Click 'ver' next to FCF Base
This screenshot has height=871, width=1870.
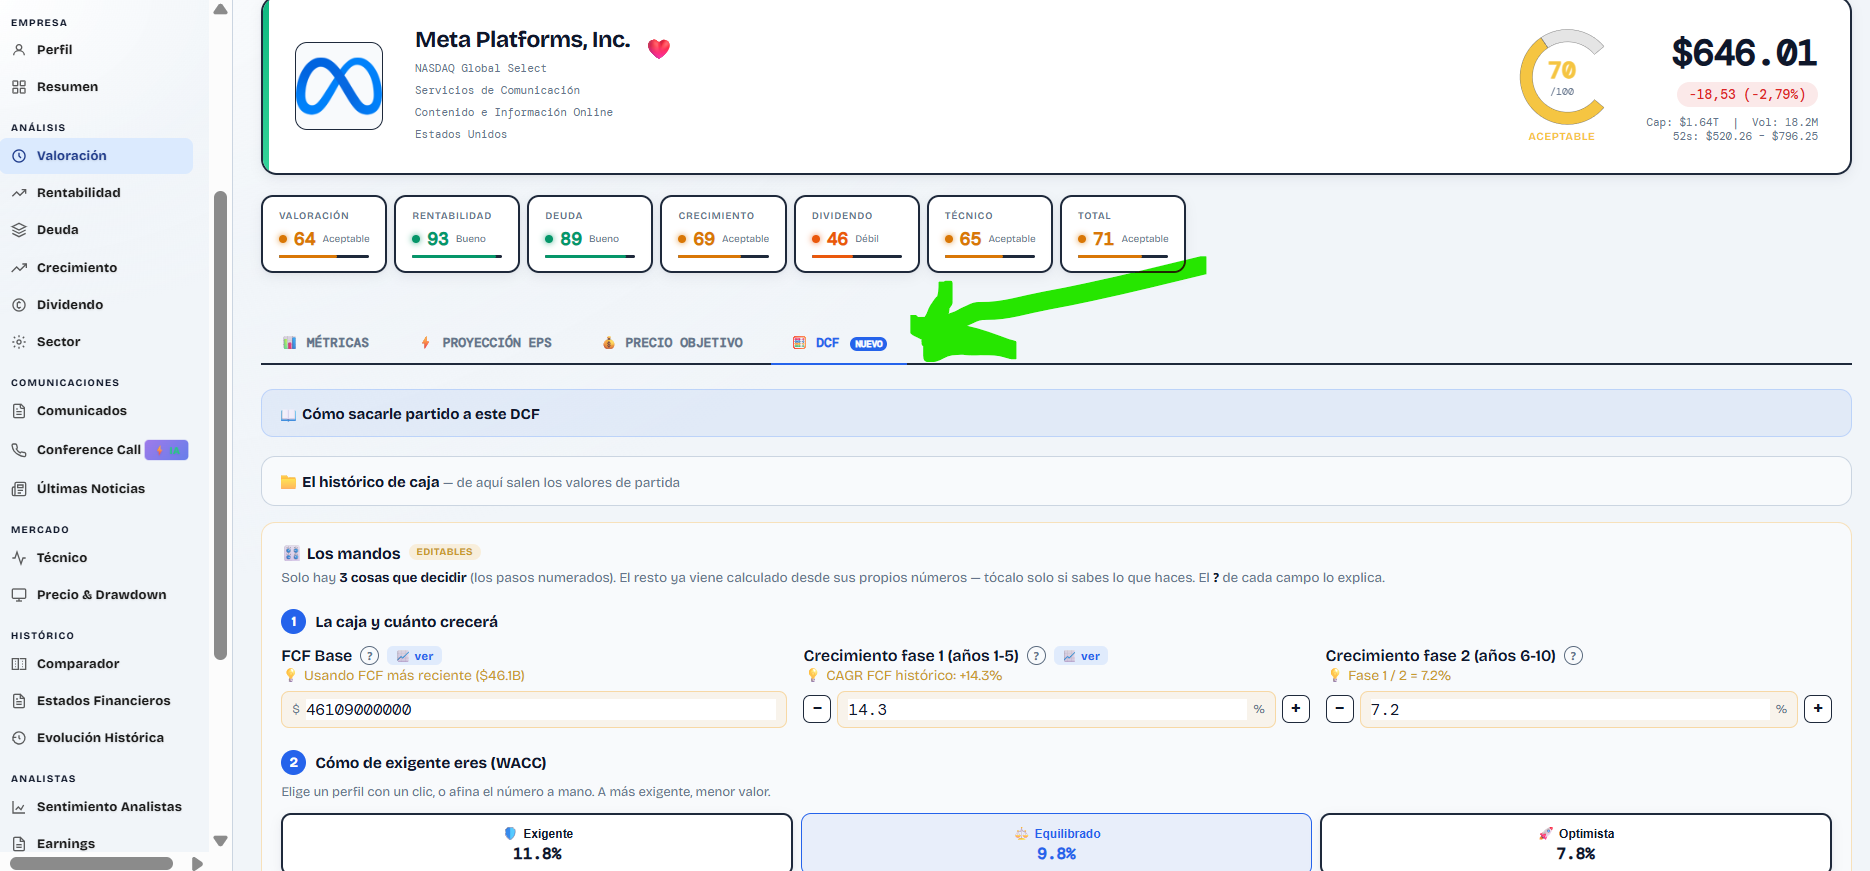[415, 656]
